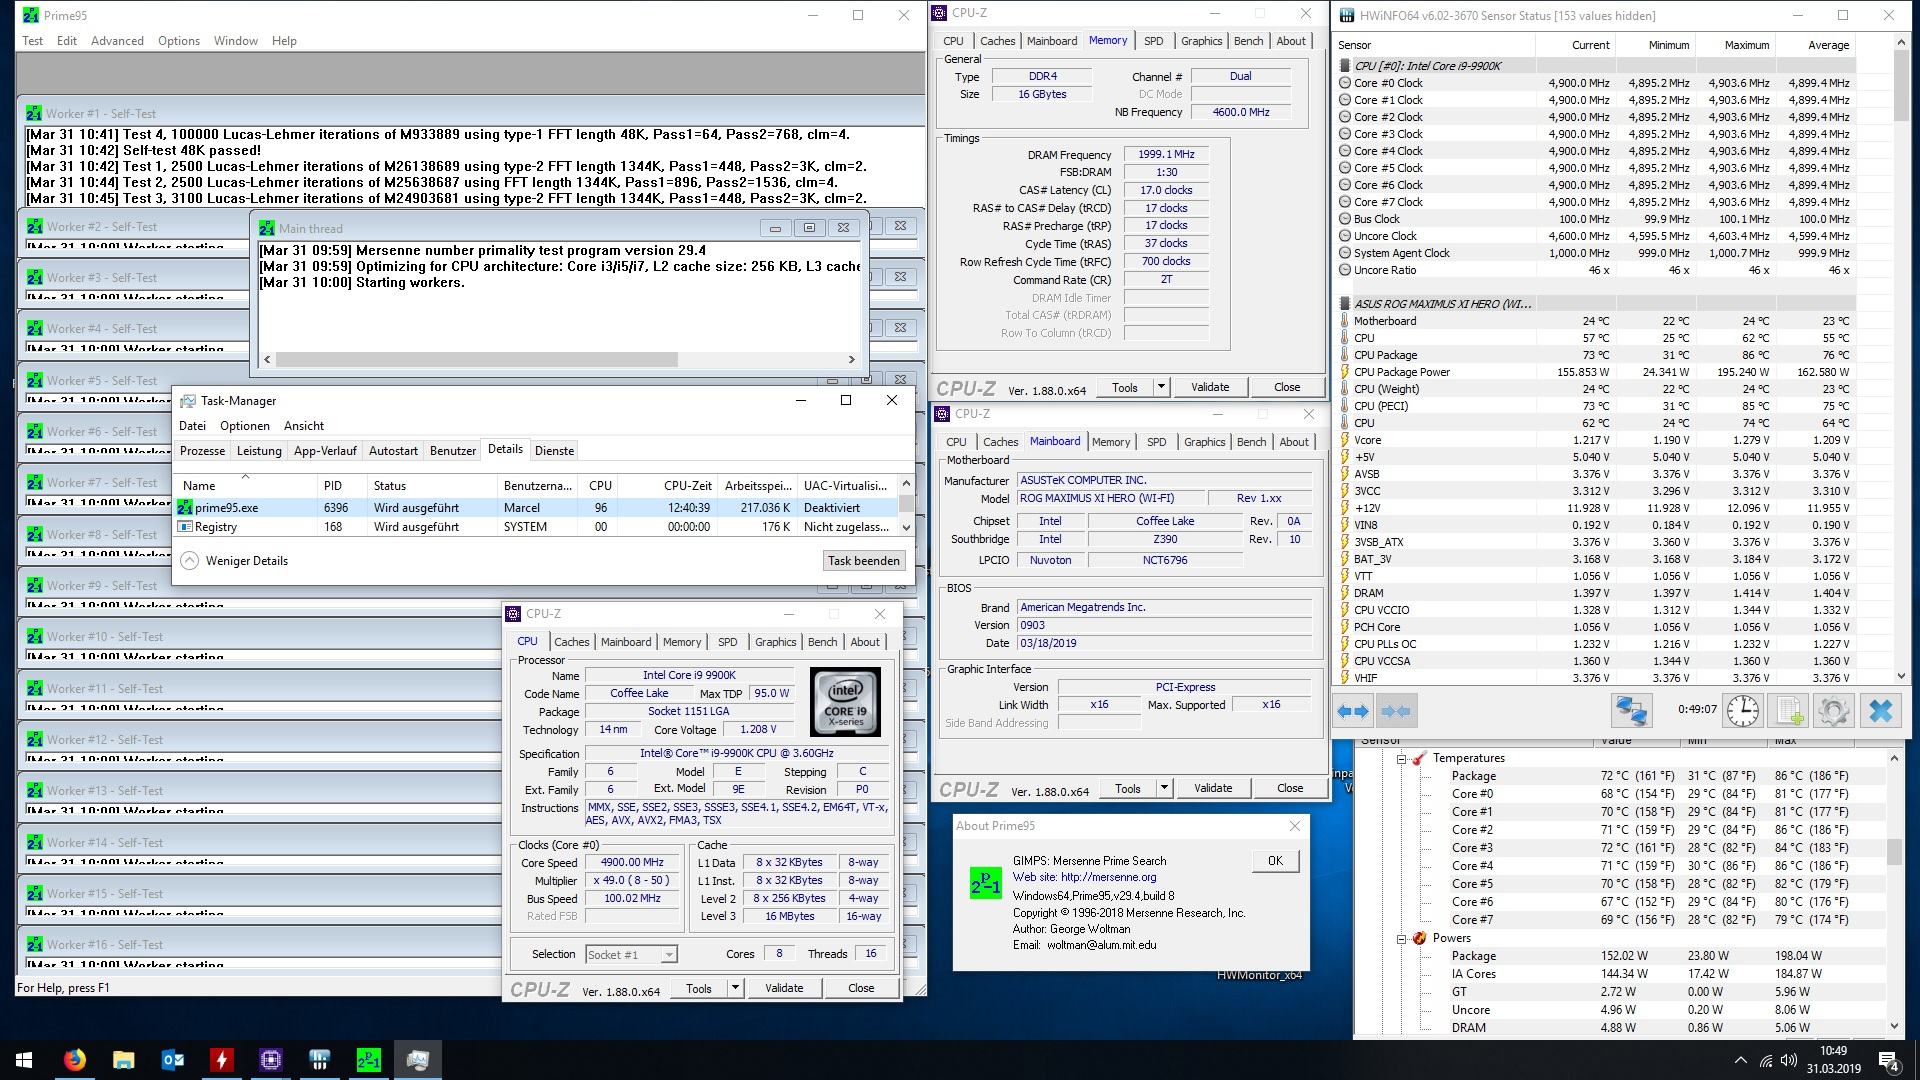Click HWMonitor vertical scrollbar thumb
Viewport: 1920px width, 1080px height.
tap(1894, 851)
